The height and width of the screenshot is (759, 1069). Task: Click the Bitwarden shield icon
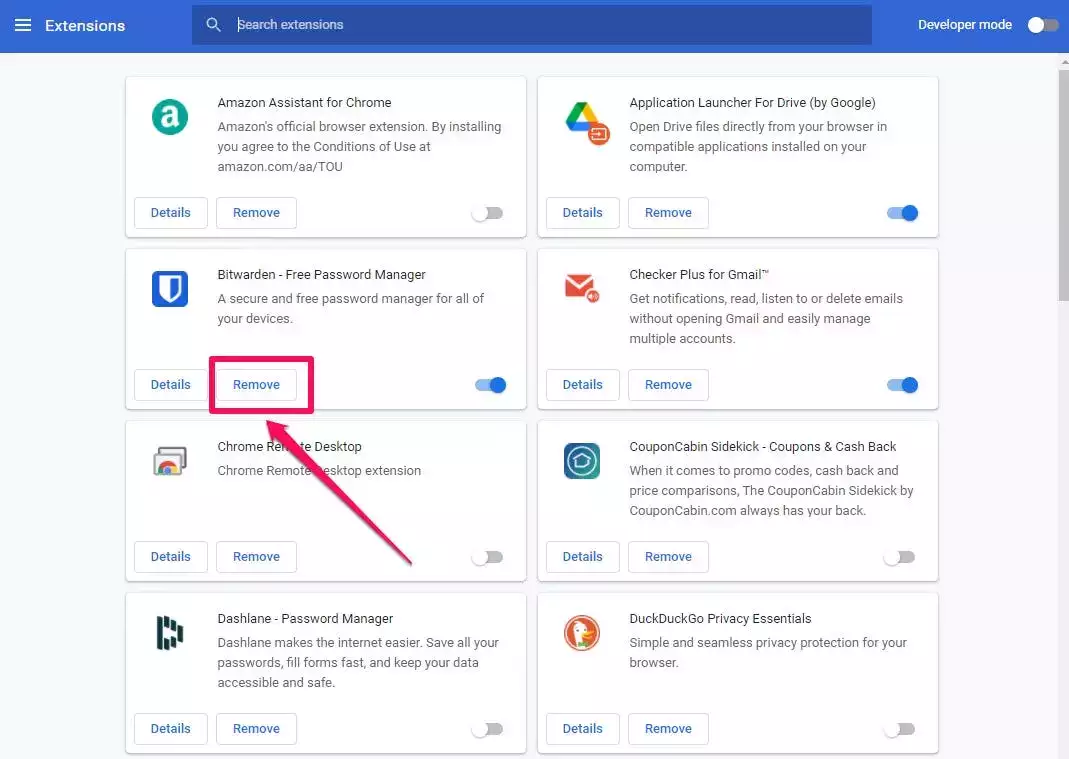(170, 288)
